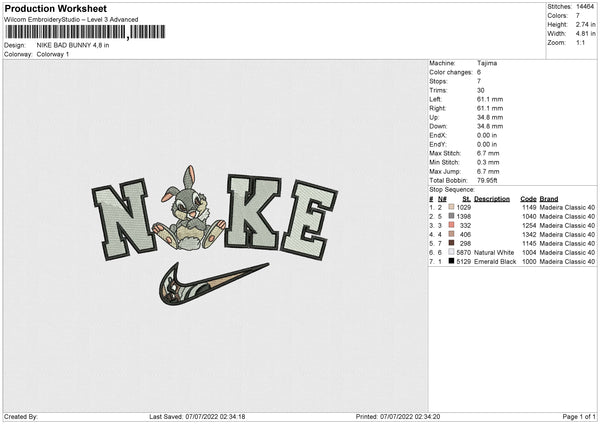This screenshot has width=600, height=424.
Task: Select thread color swatch 406
Action: pos(451,234)
